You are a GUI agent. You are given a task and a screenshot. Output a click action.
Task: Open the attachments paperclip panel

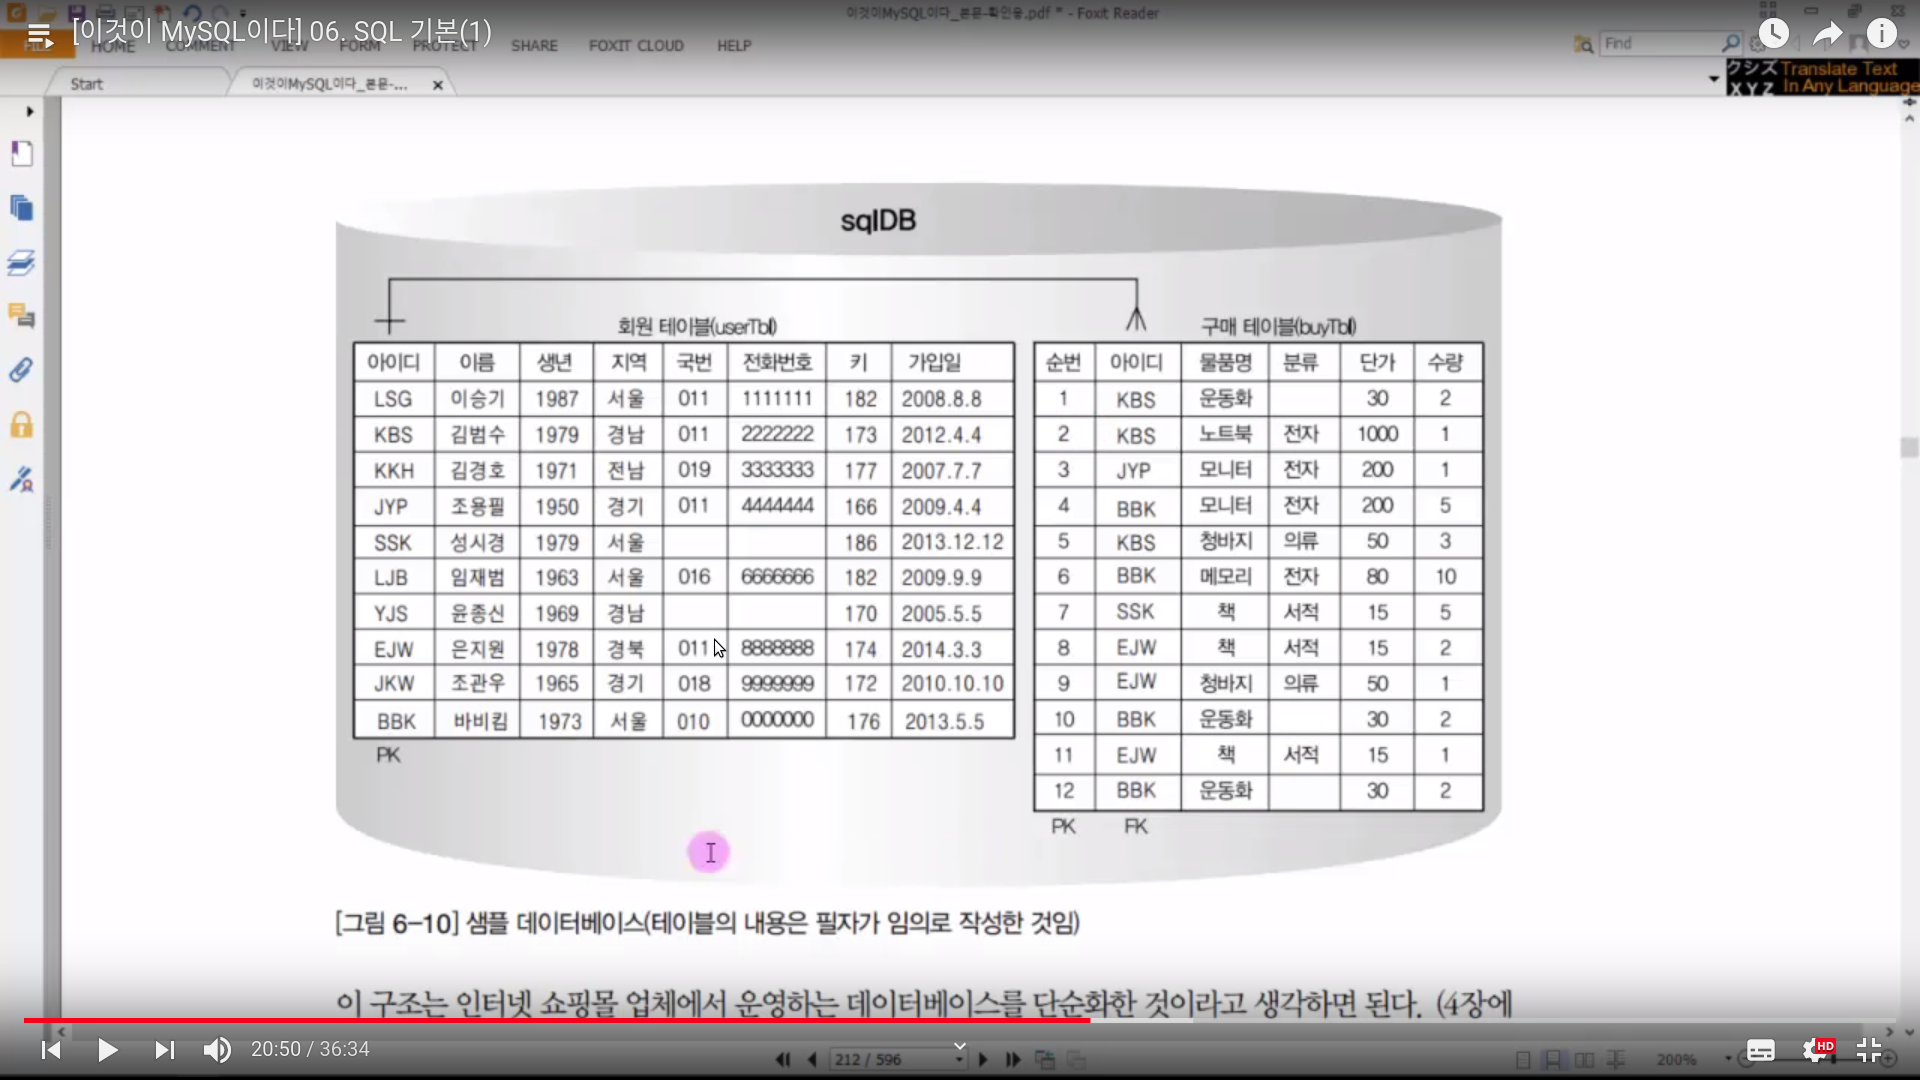coord(22,370)
